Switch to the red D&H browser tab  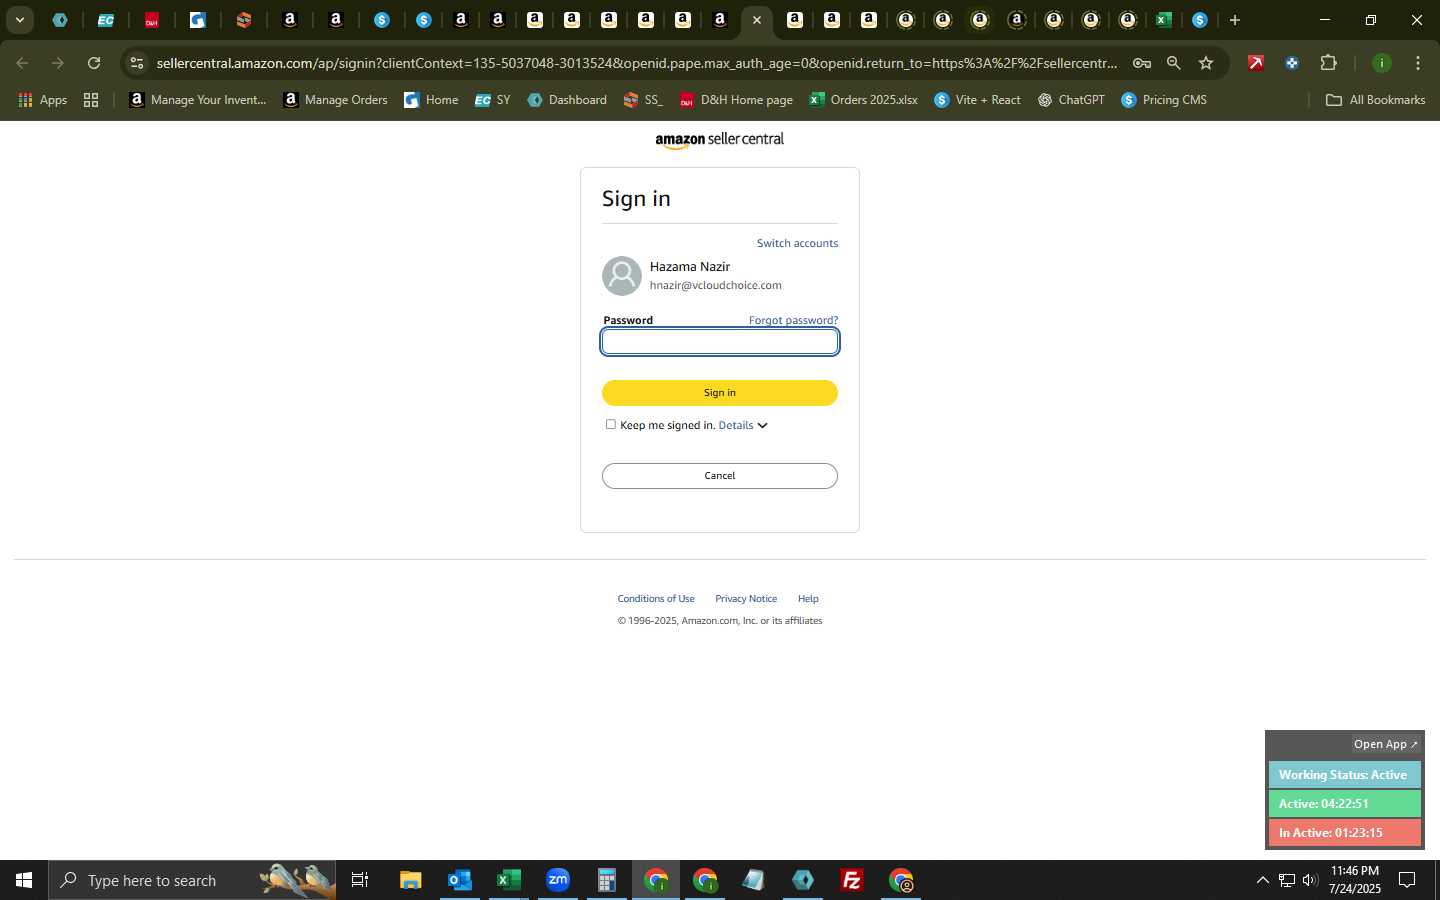coord(152,20)
